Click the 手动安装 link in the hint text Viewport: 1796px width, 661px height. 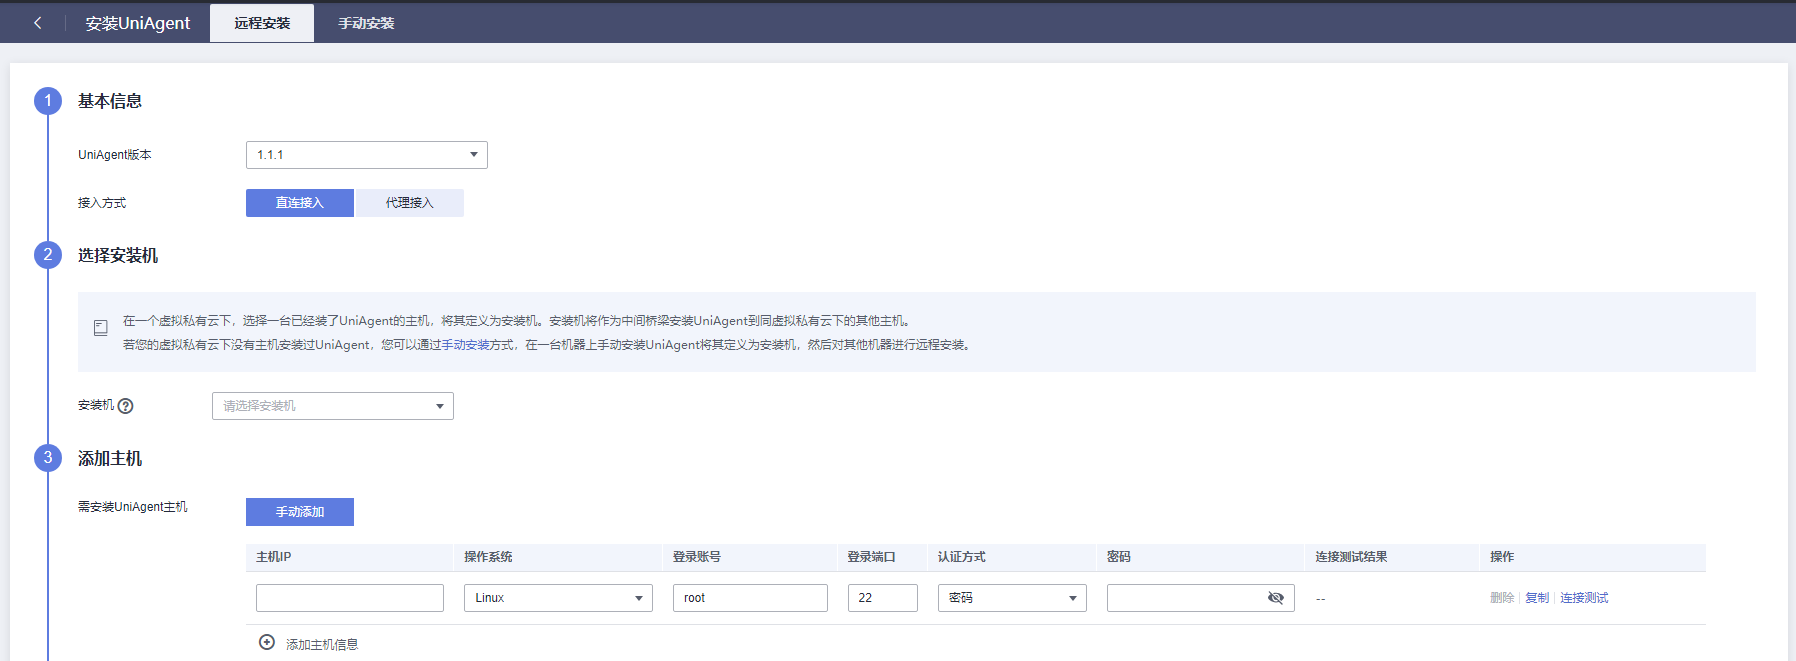point(465,345)
